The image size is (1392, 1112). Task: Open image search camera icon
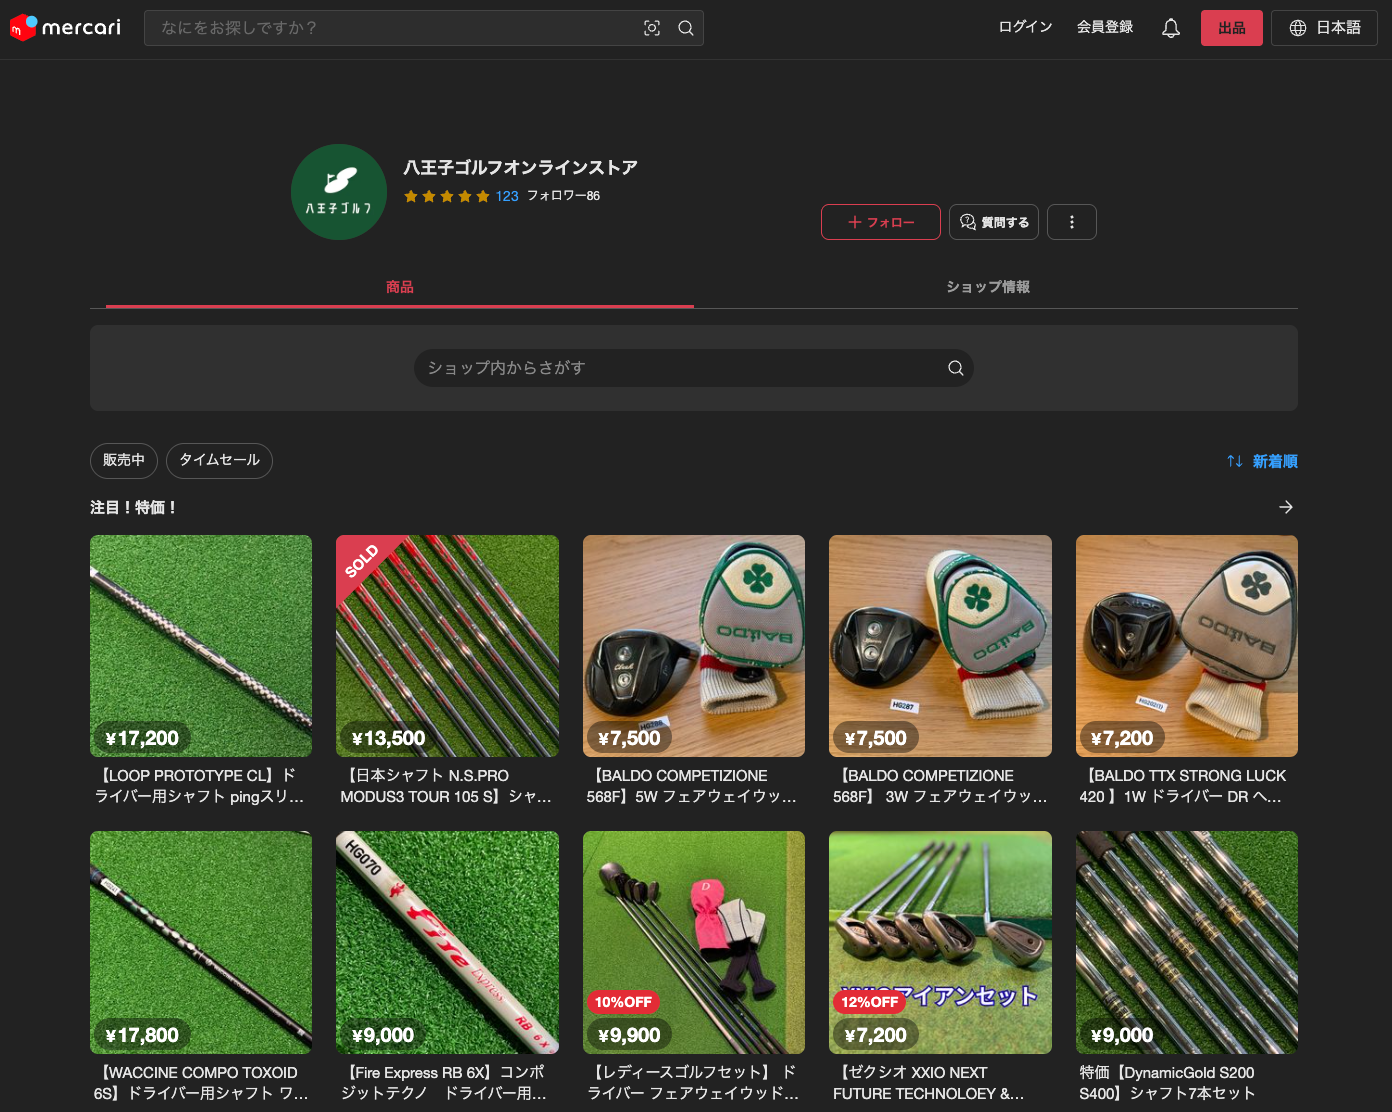tap(652, 28)
